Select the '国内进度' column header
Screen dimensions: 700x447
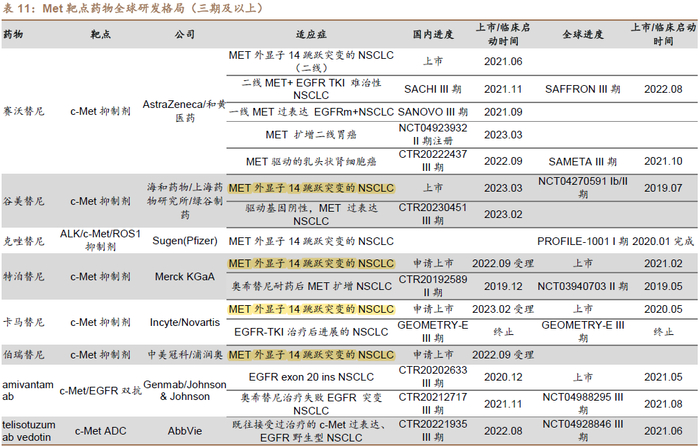tap(433, 34)
